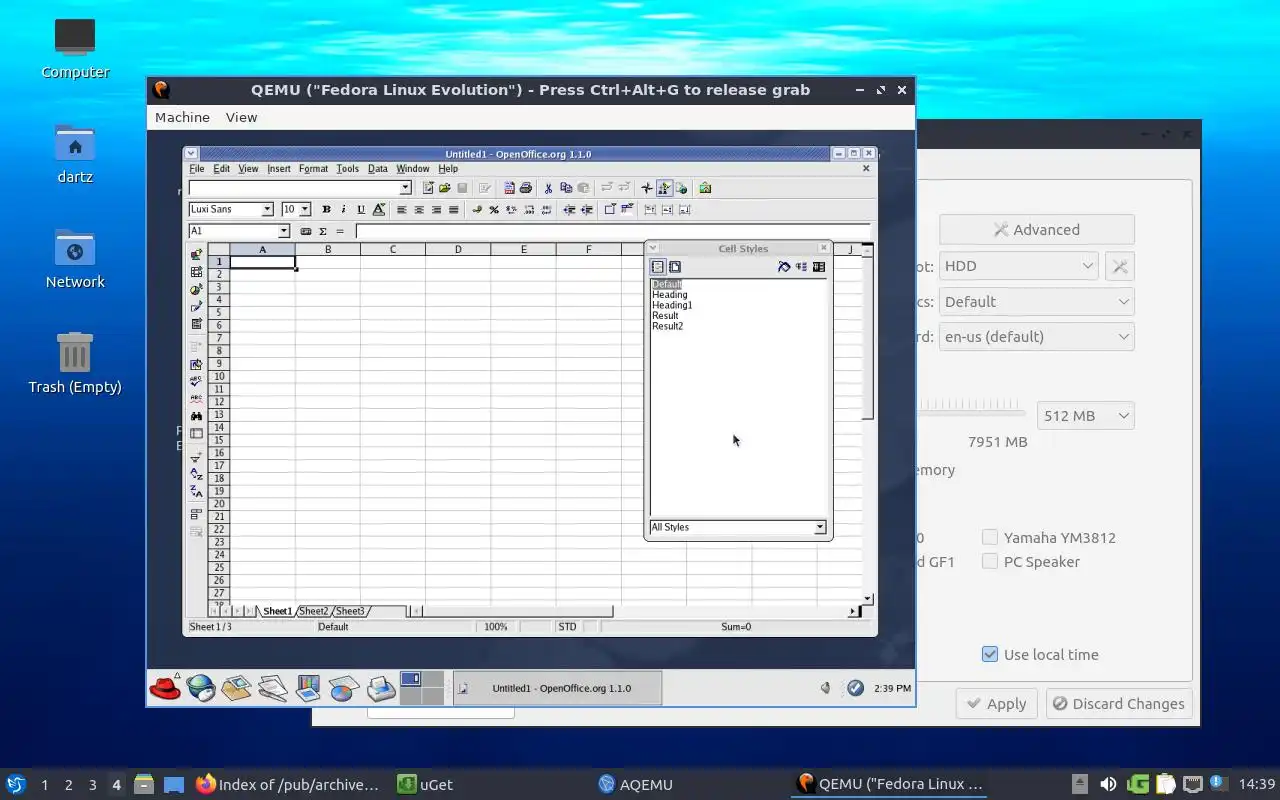1280x800 pixels.
Task: Click the Sum sigma icon
Action: tap(323, 231)
